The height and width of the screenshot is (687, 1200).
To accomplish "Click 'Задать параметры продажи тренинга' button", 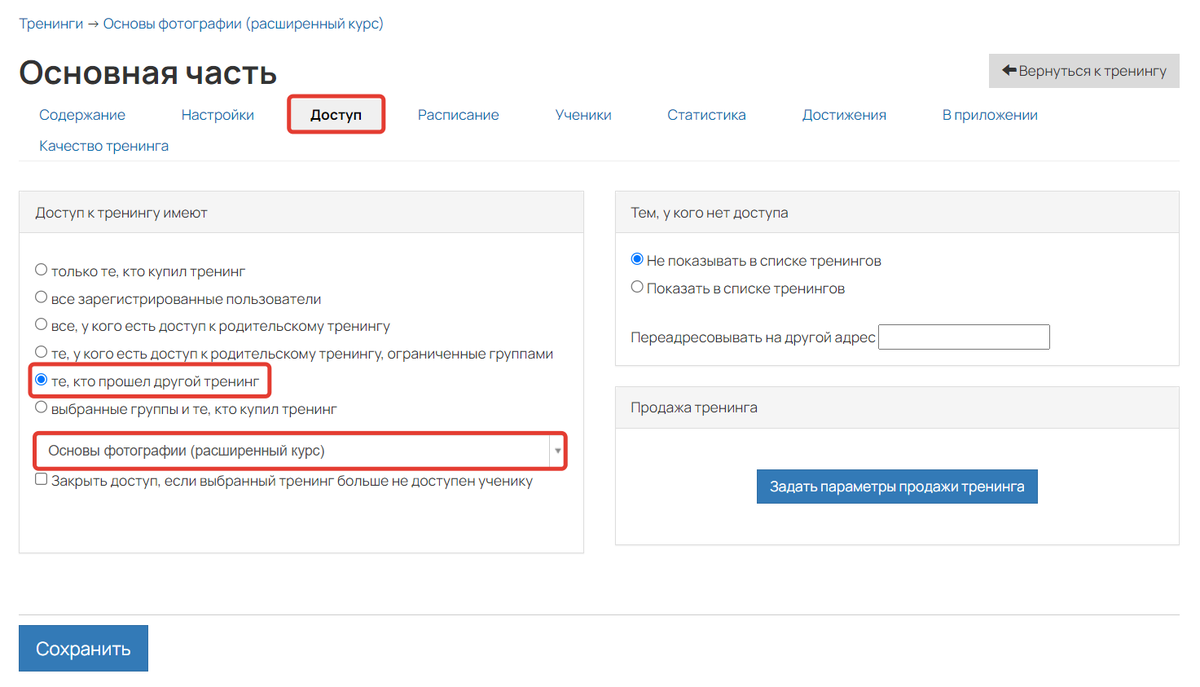I will coord(896,487).
